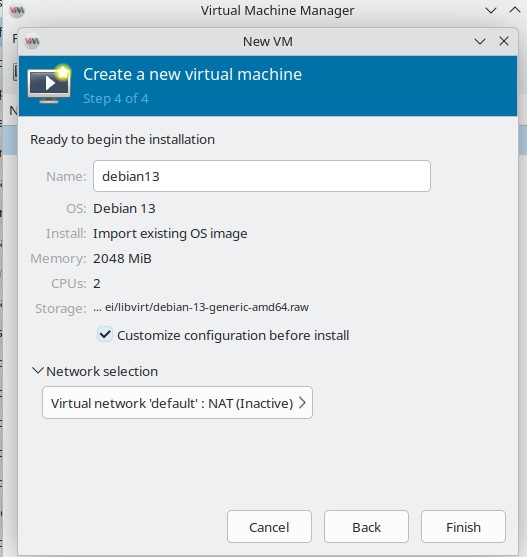Focus the Name field containing debian13
This screenshot has height=557, width=527.
(262, 176)
